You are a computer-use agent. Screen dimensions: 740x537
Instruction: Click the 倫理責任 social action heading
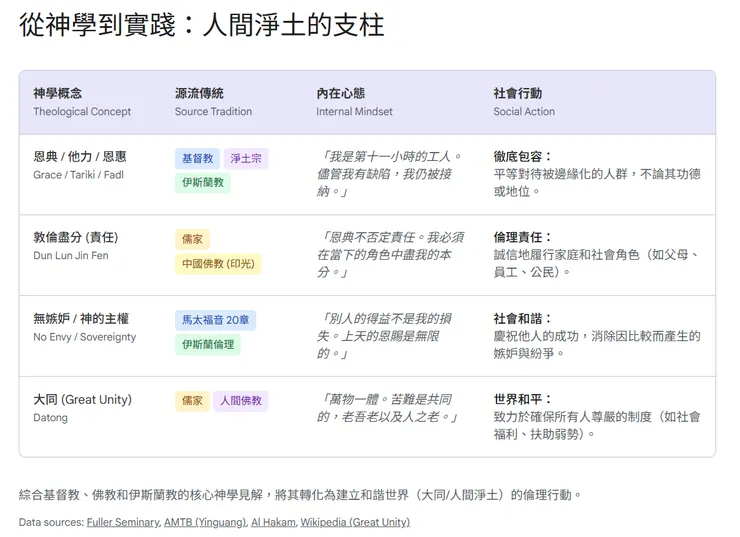522,237
